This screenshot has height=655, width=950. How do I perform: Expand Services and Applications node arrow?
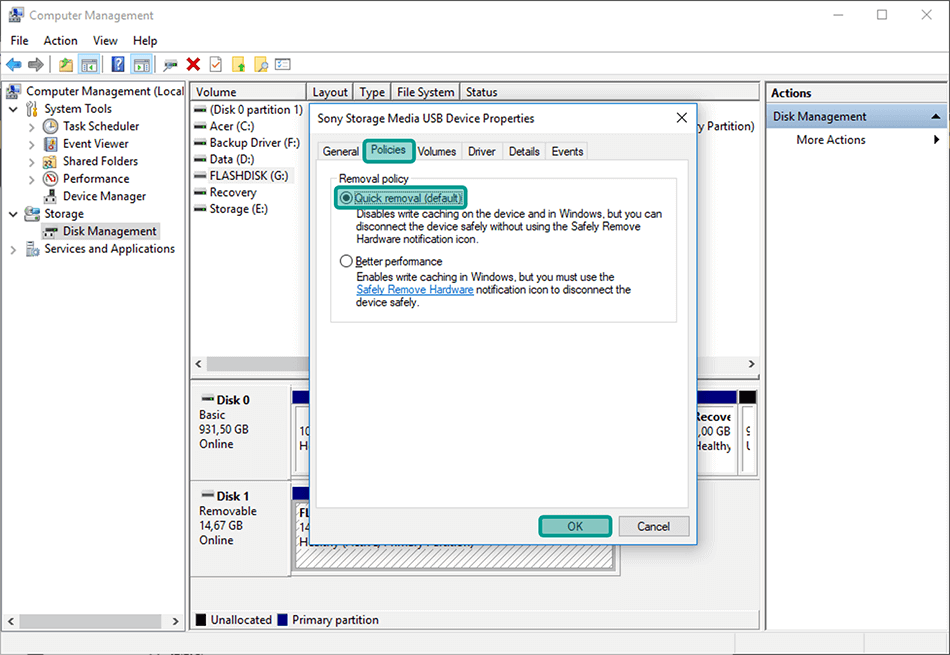tap(13, 249)
